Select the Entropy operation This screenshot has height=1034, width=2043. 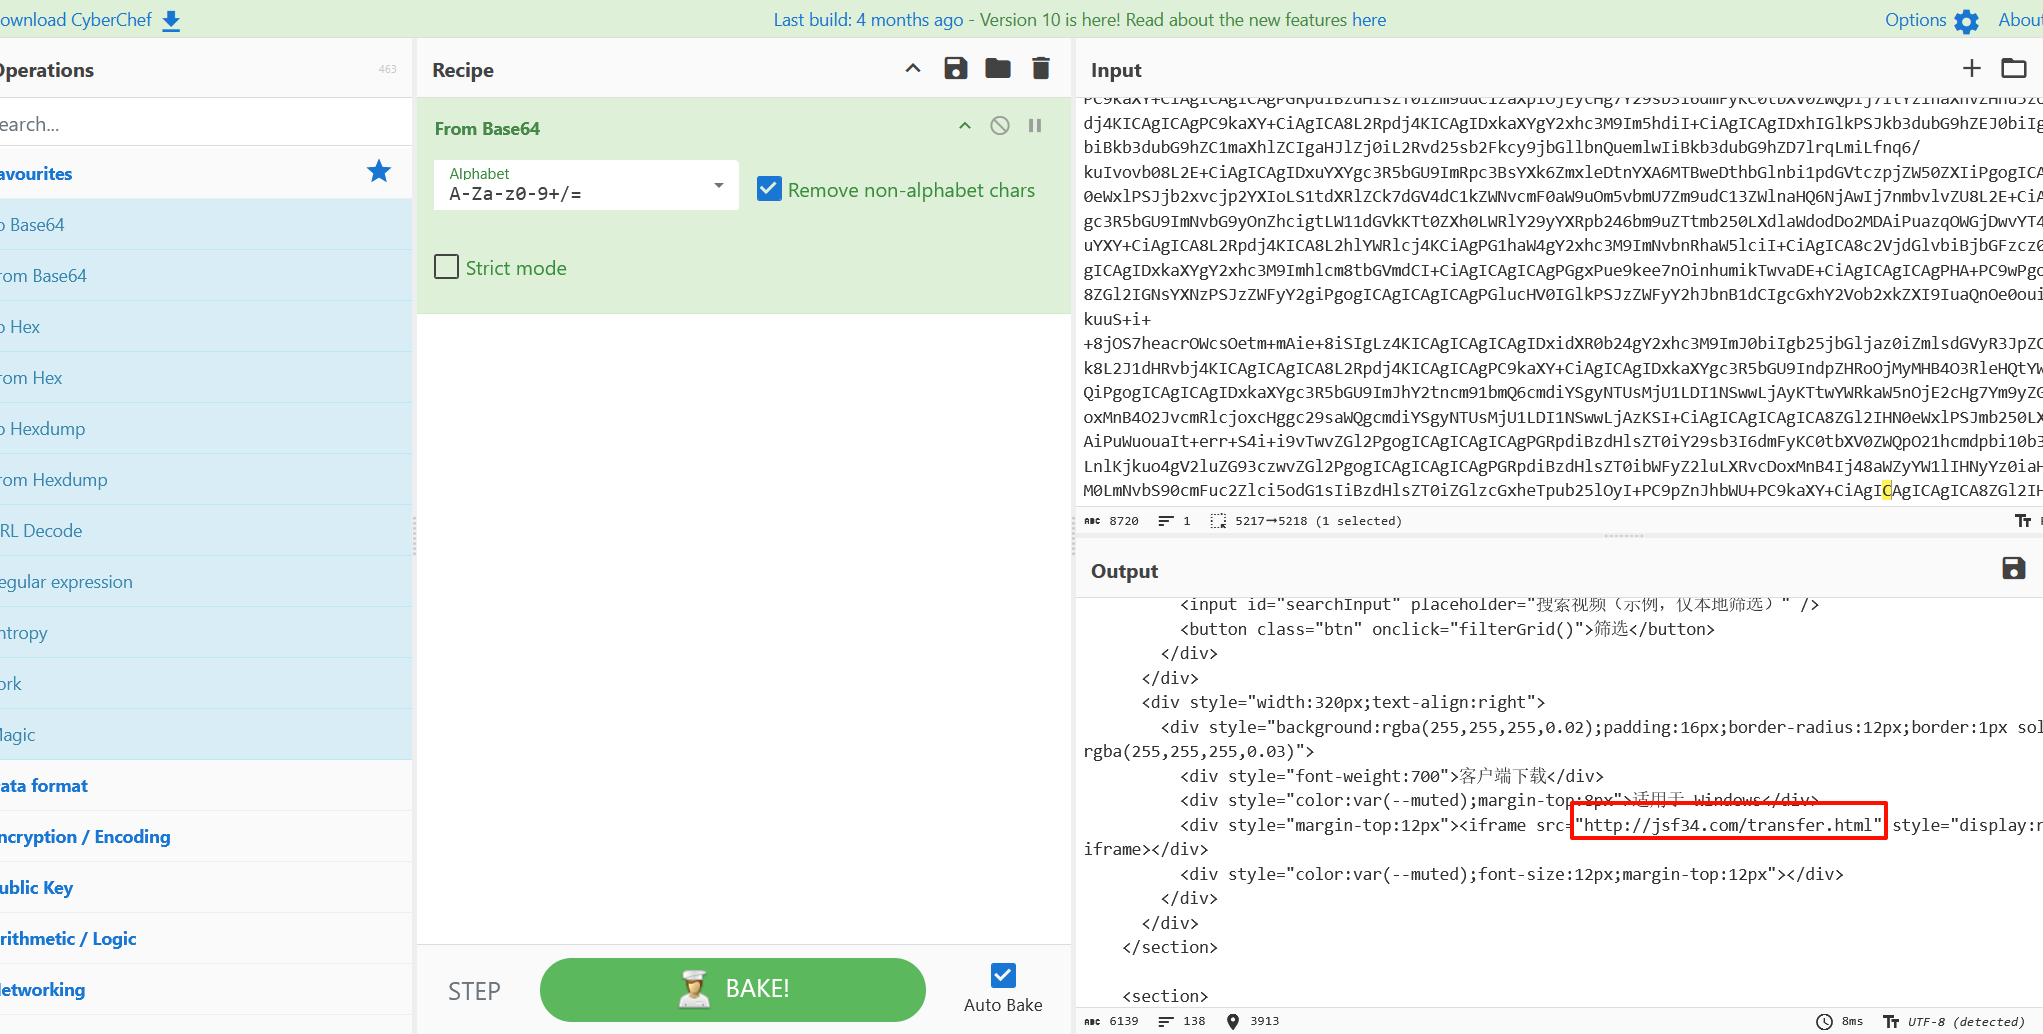[x=205, y=632]
